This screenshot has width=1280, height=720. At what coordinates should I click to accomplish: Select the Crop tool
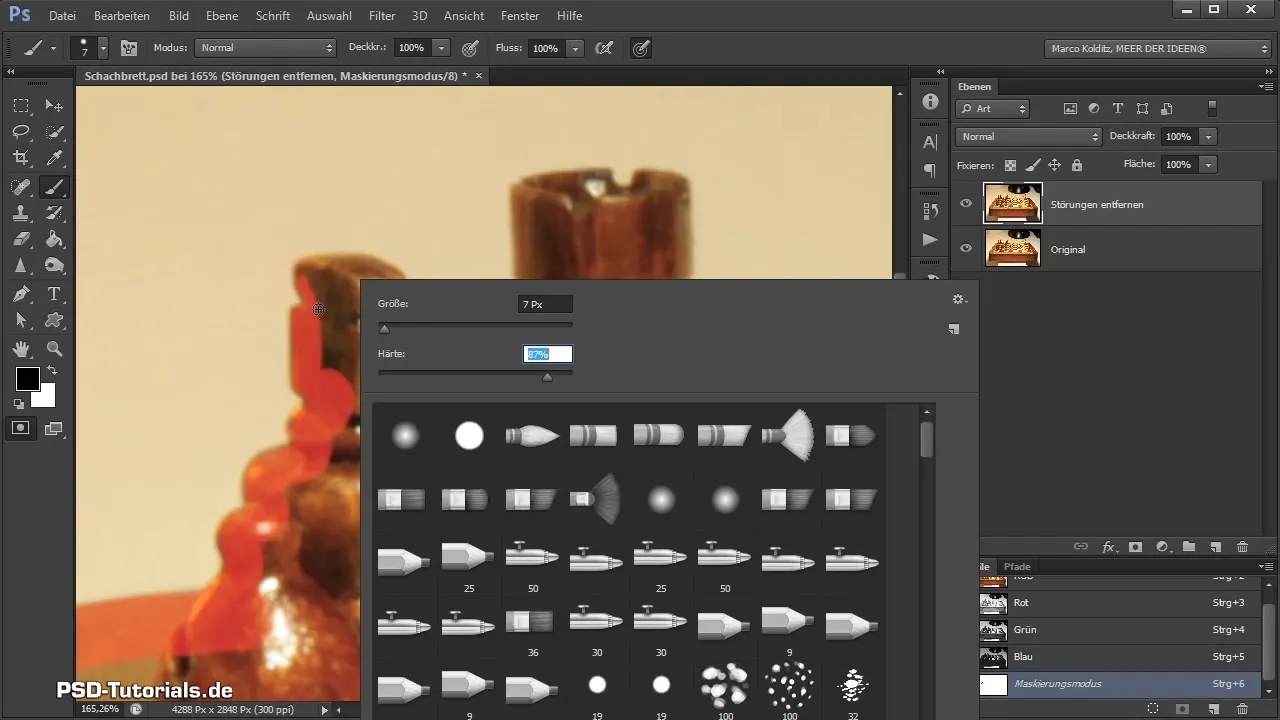21,158
